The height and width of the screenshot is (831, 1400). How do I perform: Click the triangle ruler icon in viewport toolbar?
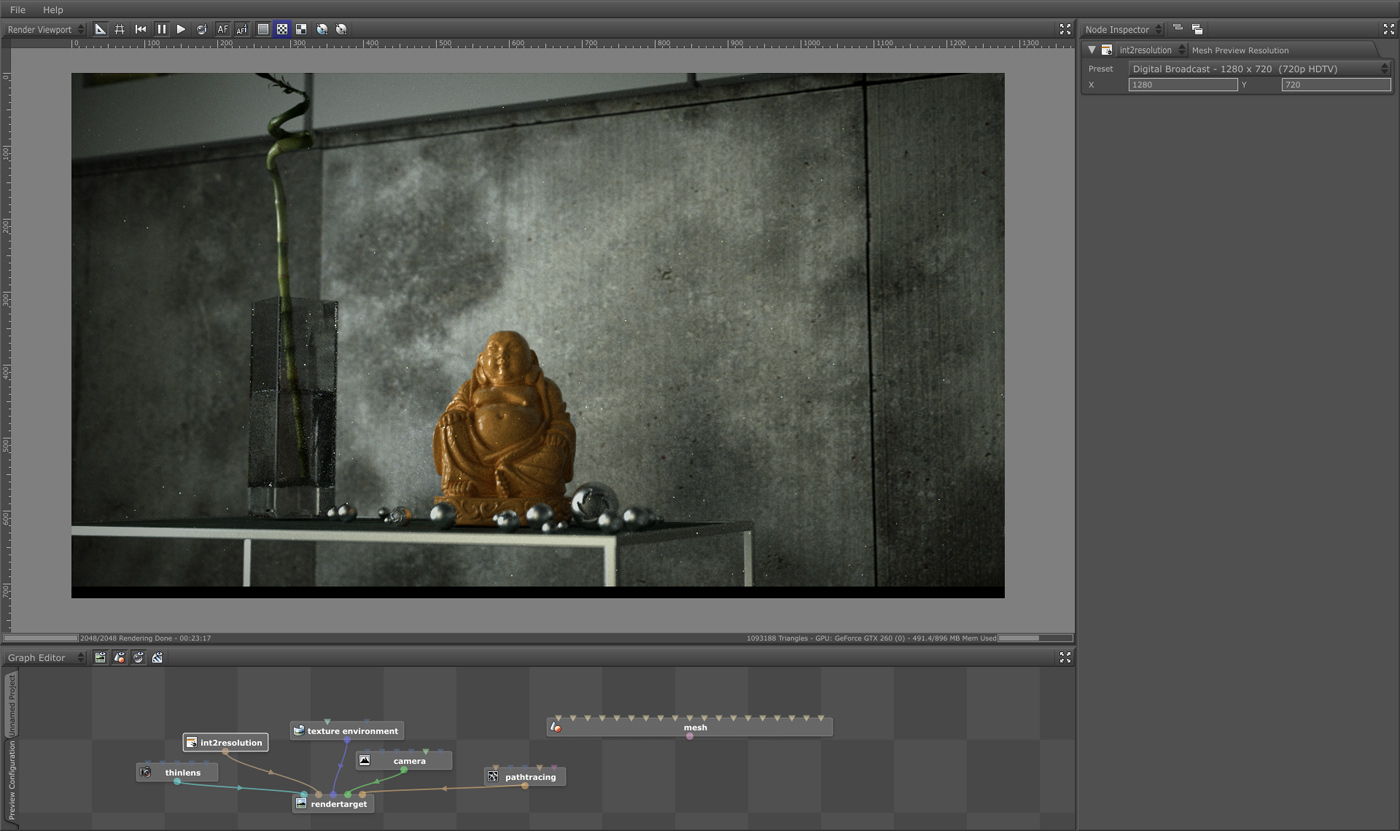pos(100,29)
